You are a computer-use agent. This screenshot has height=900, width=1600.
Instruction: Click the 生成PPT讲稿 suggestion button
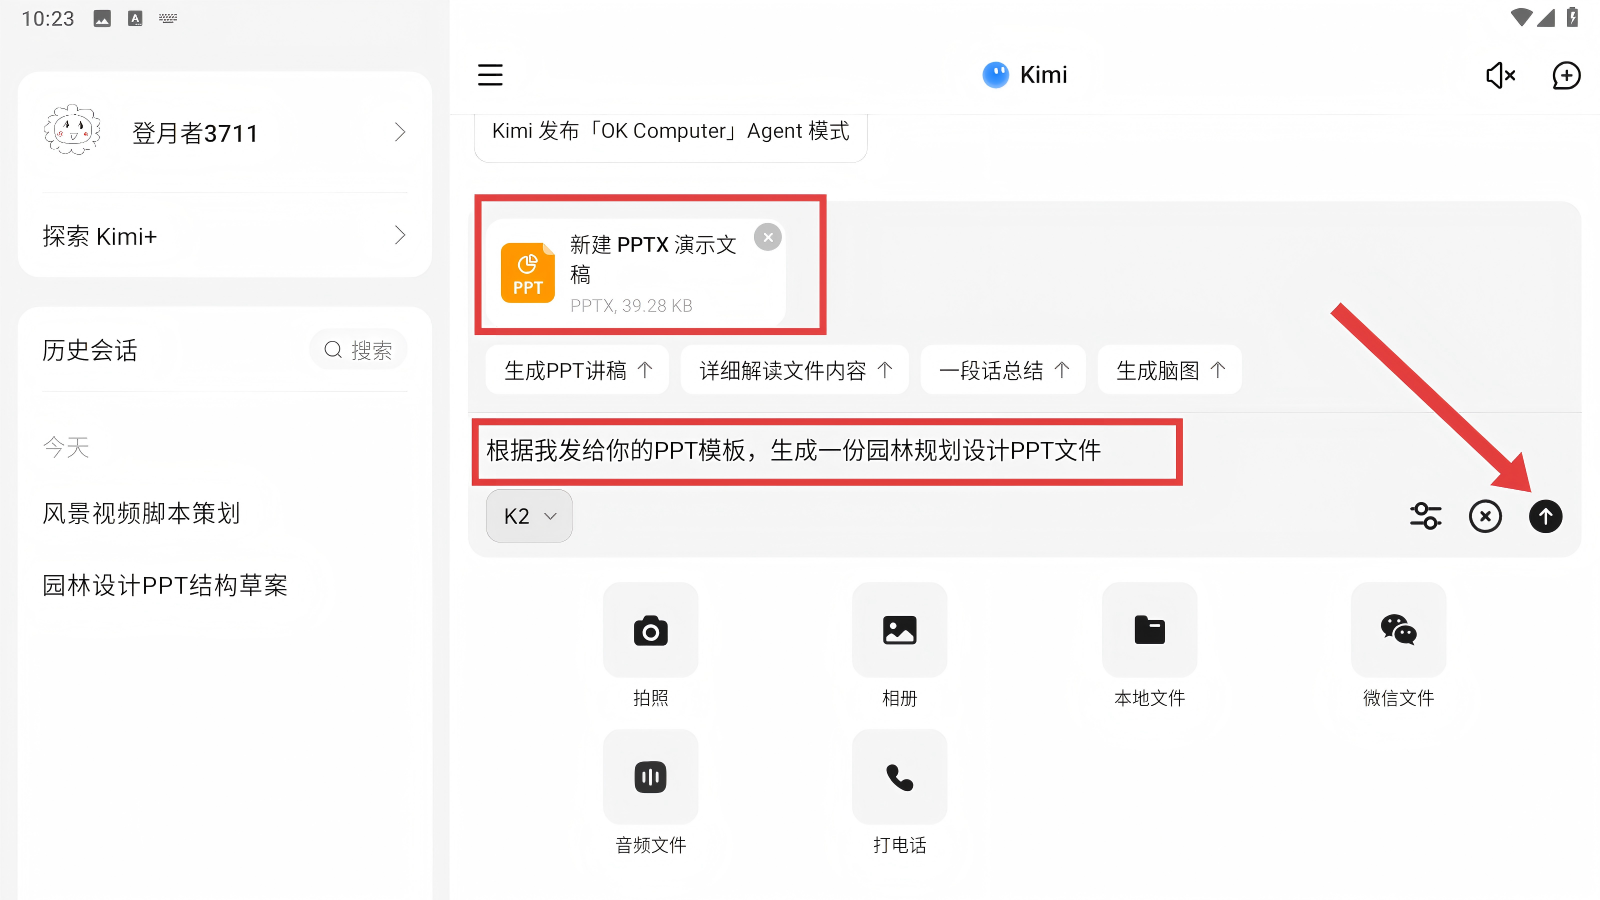click(577, 370)
